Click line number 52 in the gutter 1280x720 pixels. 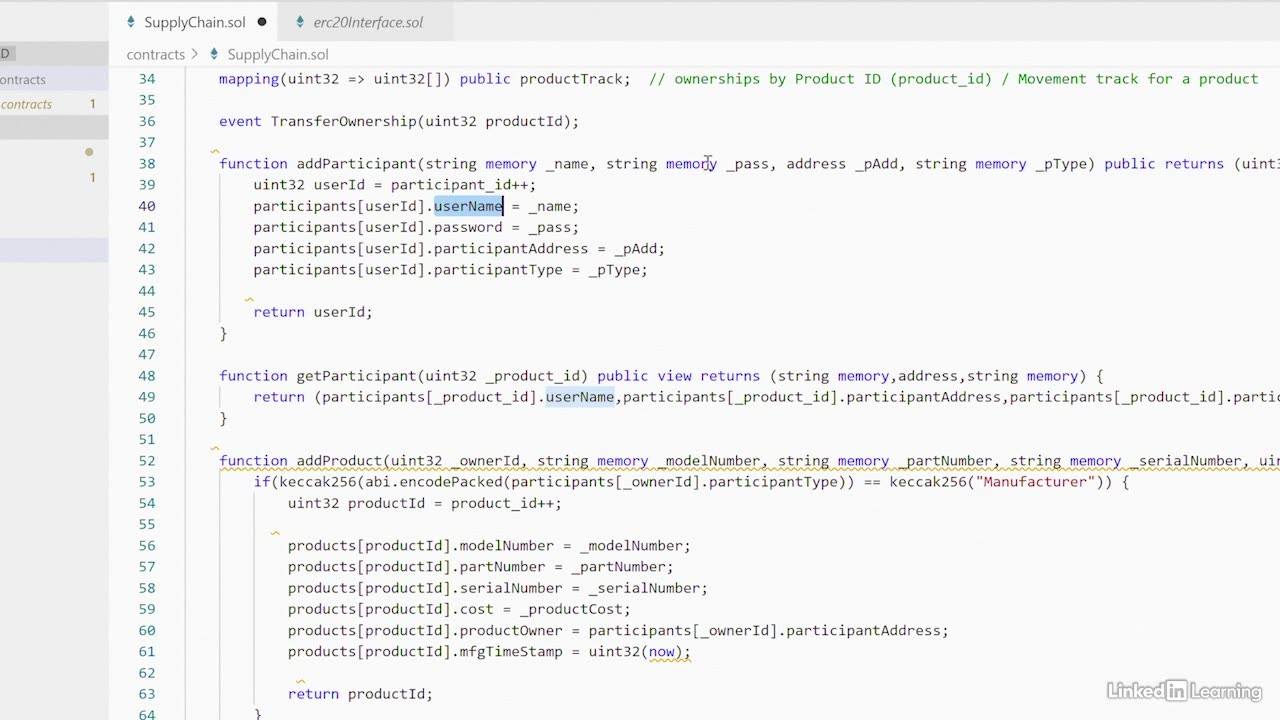[147, 461]
